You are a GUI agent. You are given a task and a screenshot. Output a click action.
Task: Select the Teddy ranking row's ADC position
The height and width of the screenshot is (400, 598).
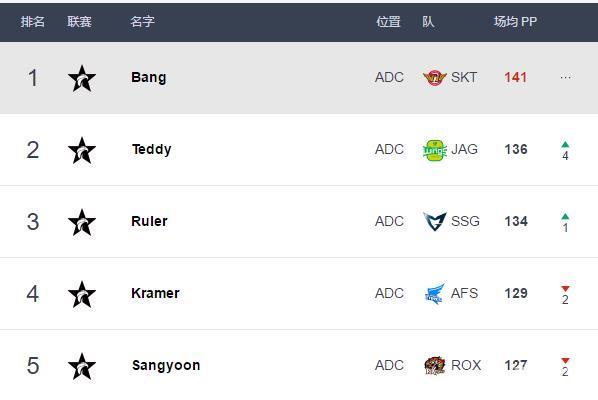tap(389, 149)
